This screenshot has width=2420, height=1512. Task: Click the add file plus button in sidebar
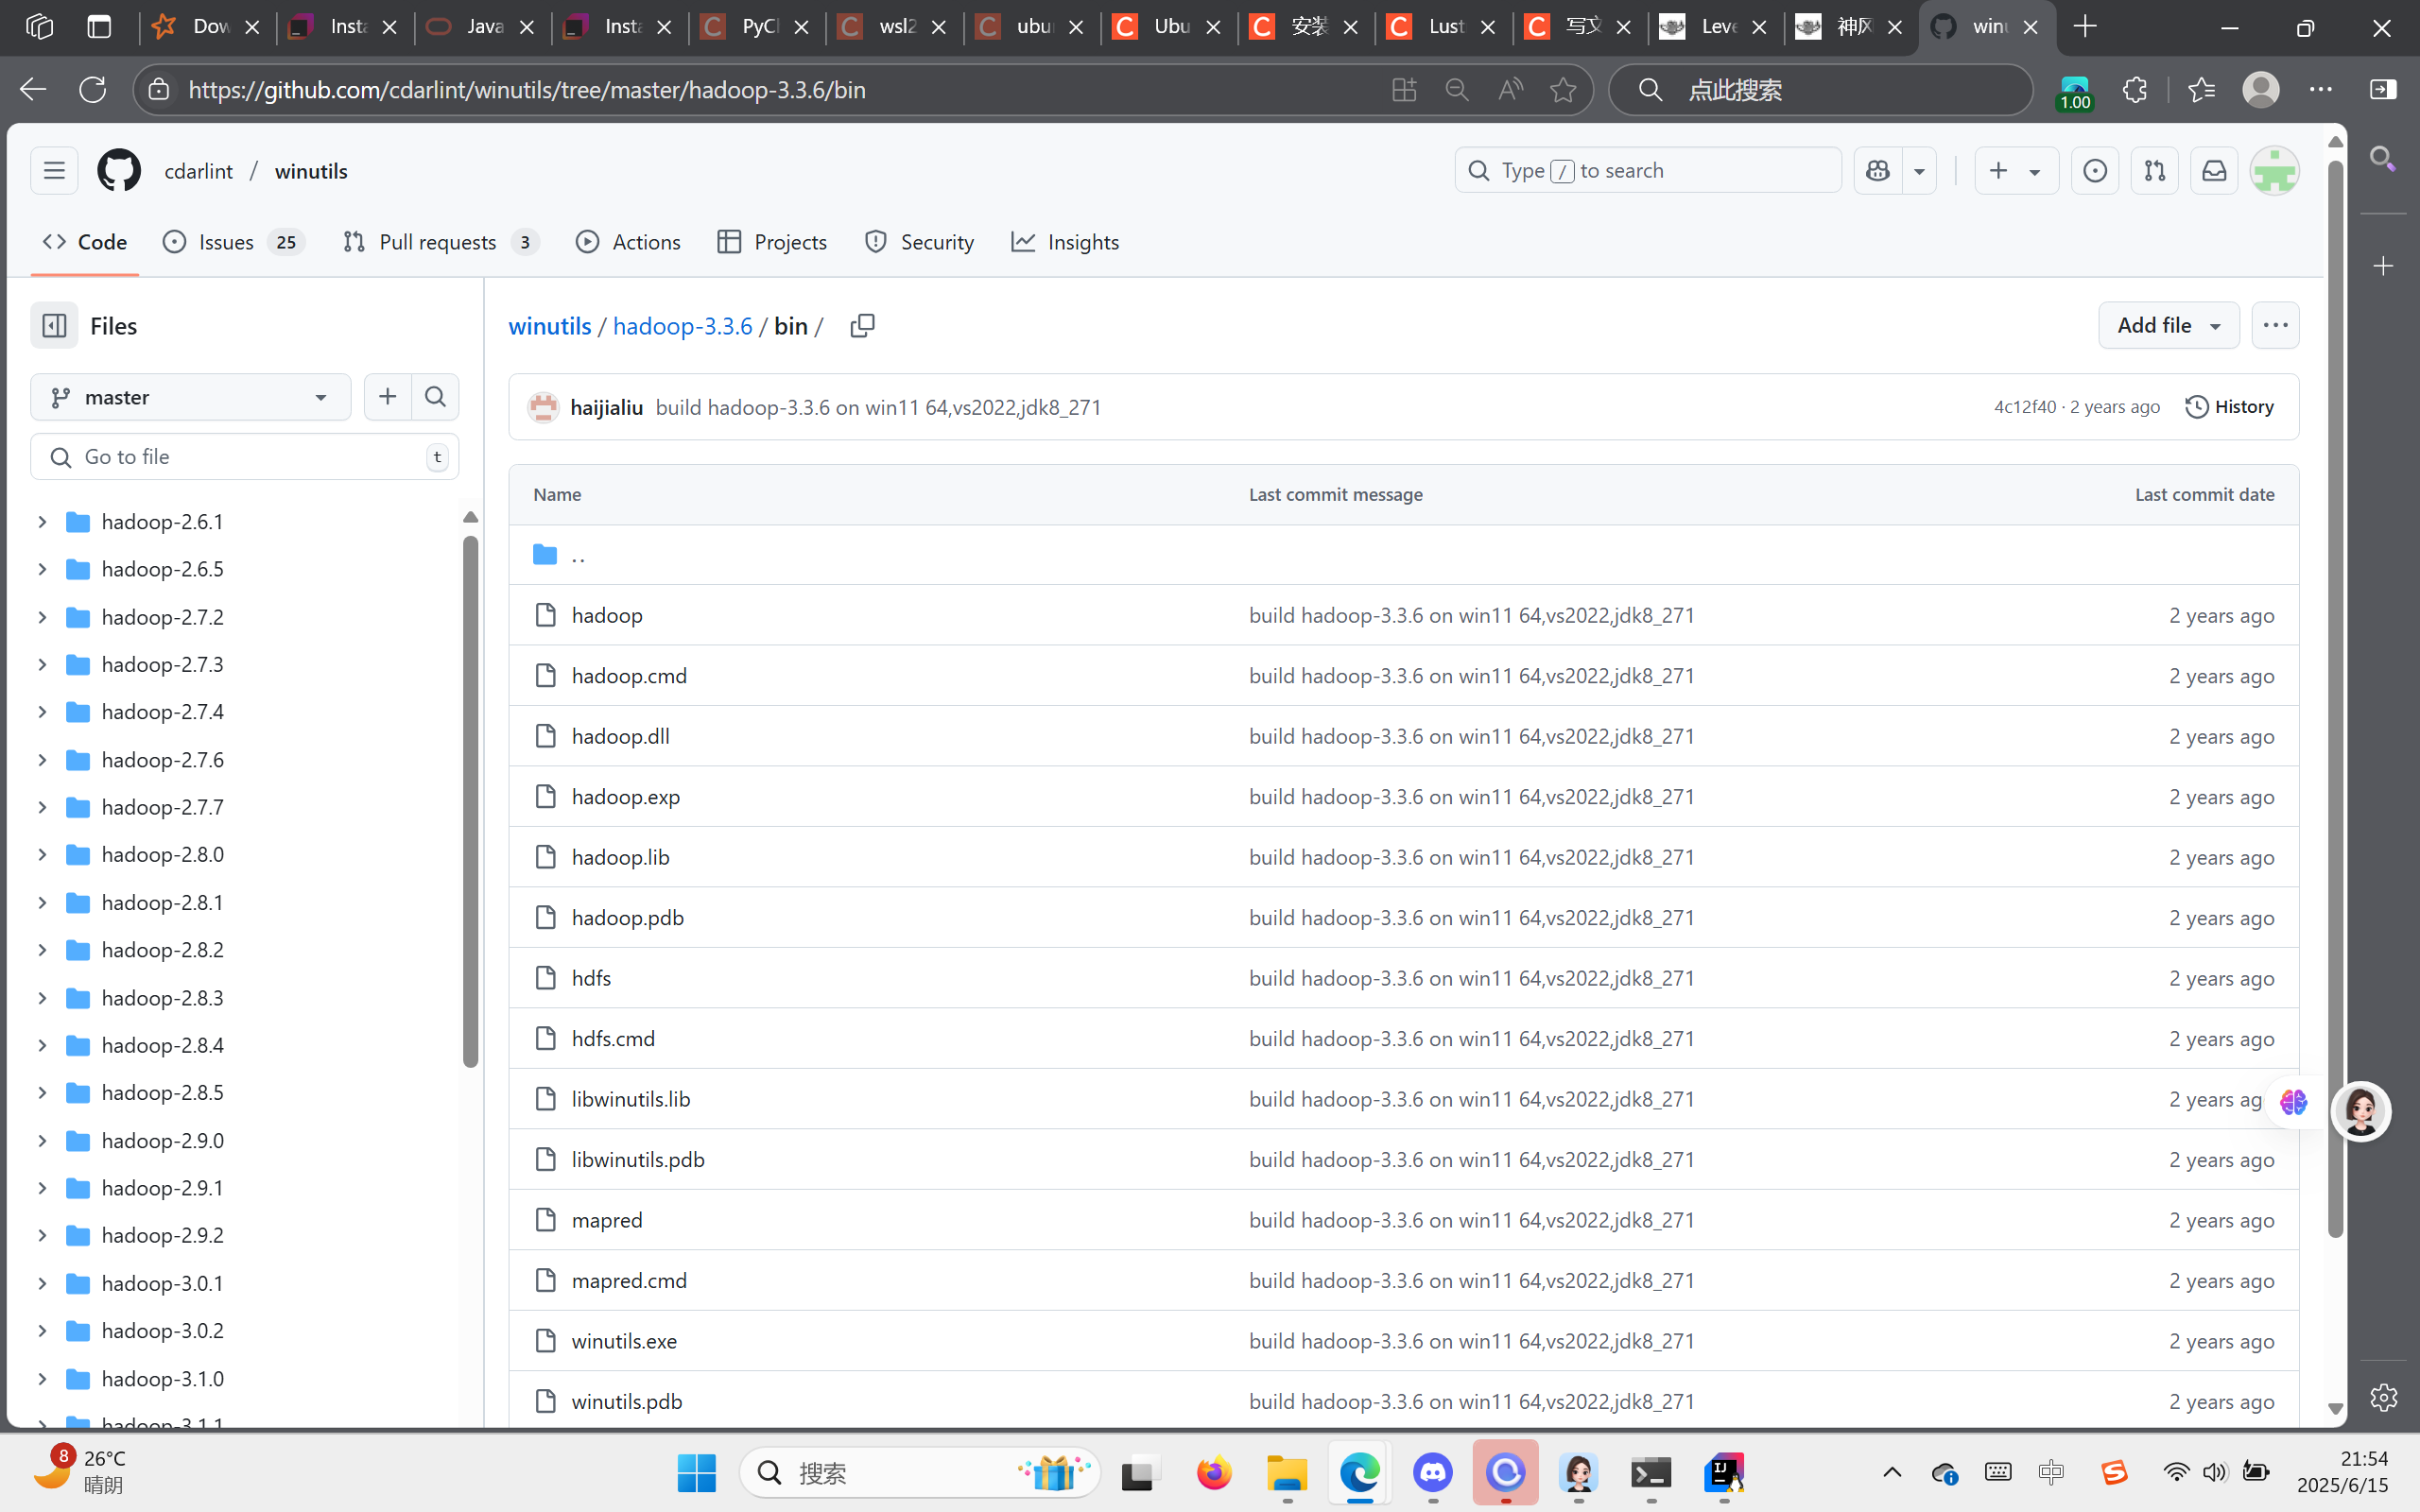388,397
